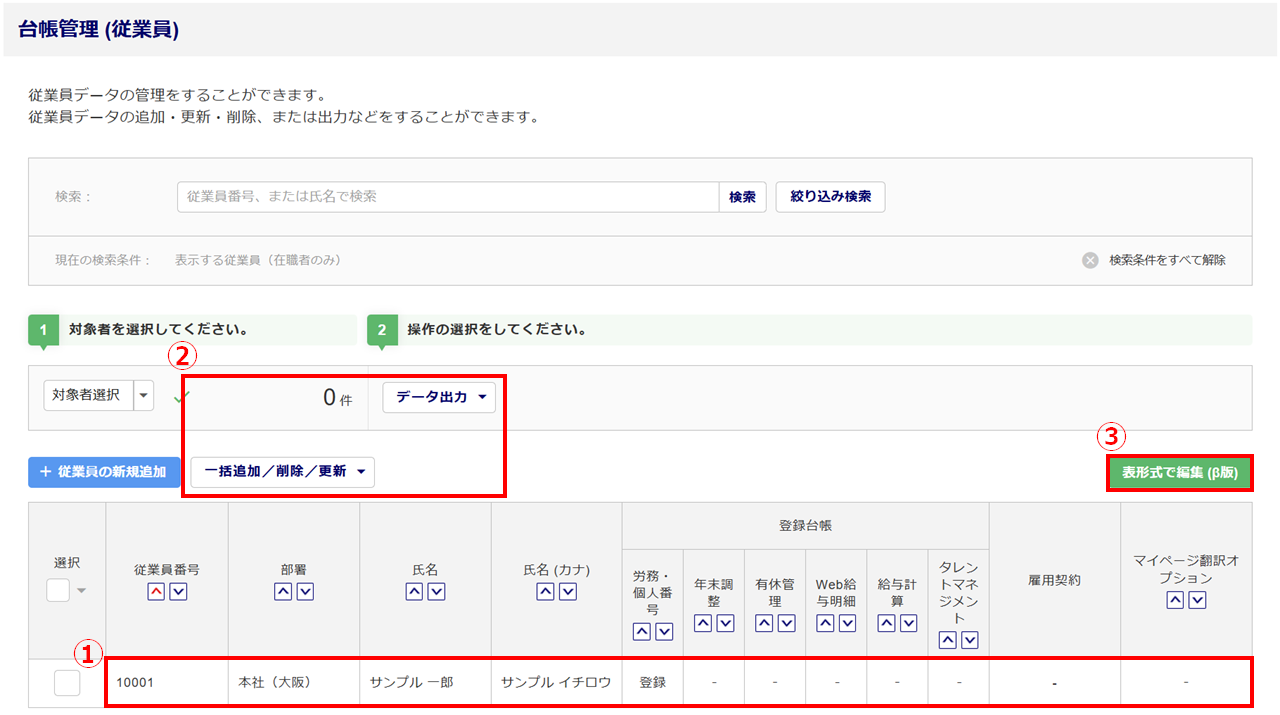
Task: Open 一括追加／削除／更新 dropdown menu
Action: (x=282, y=472)
